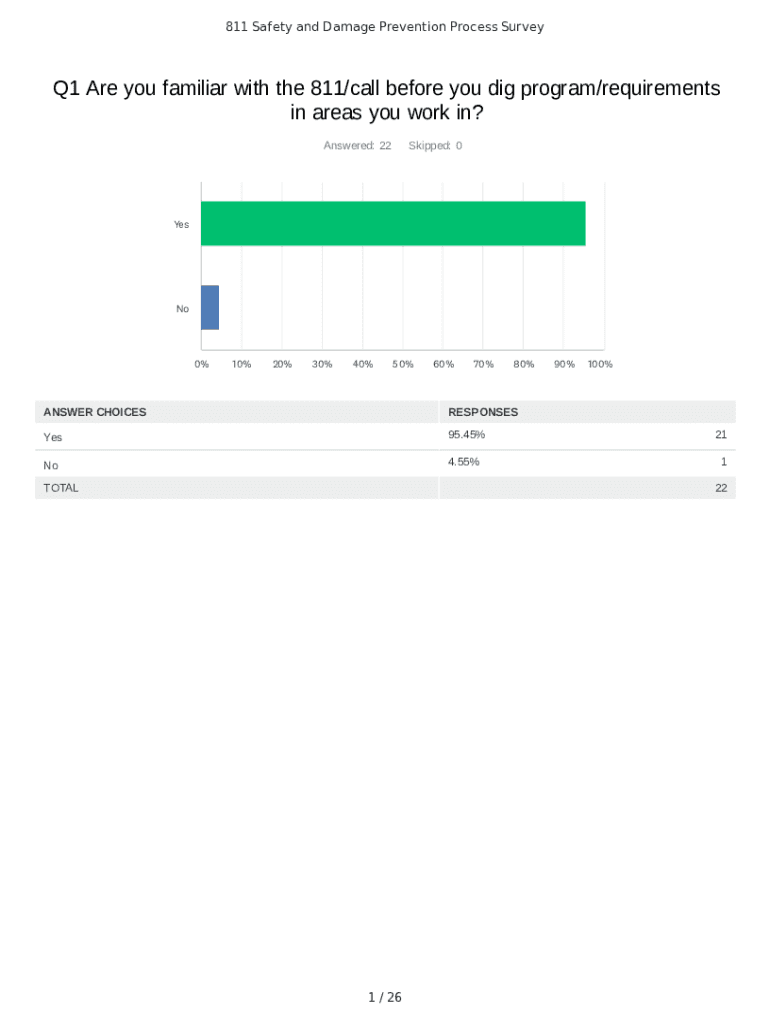Select the No answer choice in table
The width and height of the screenshot is (770, 1024).
pos(51,466)
